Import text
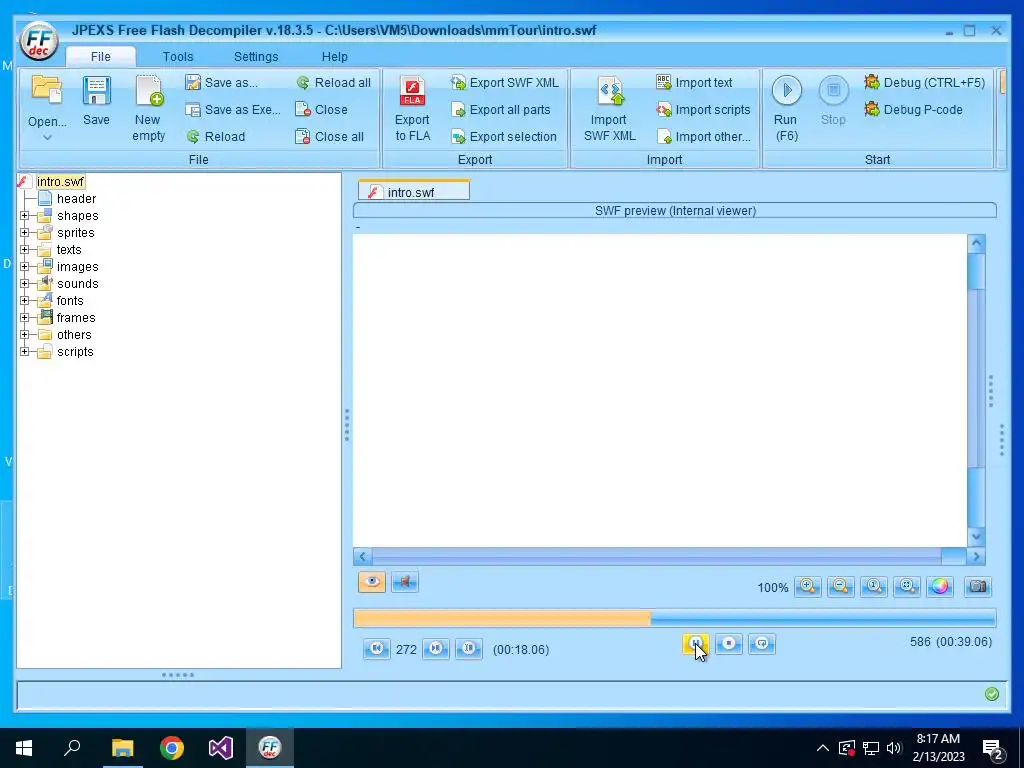The width and height of the screenshot is (1024, 768). 694,82
